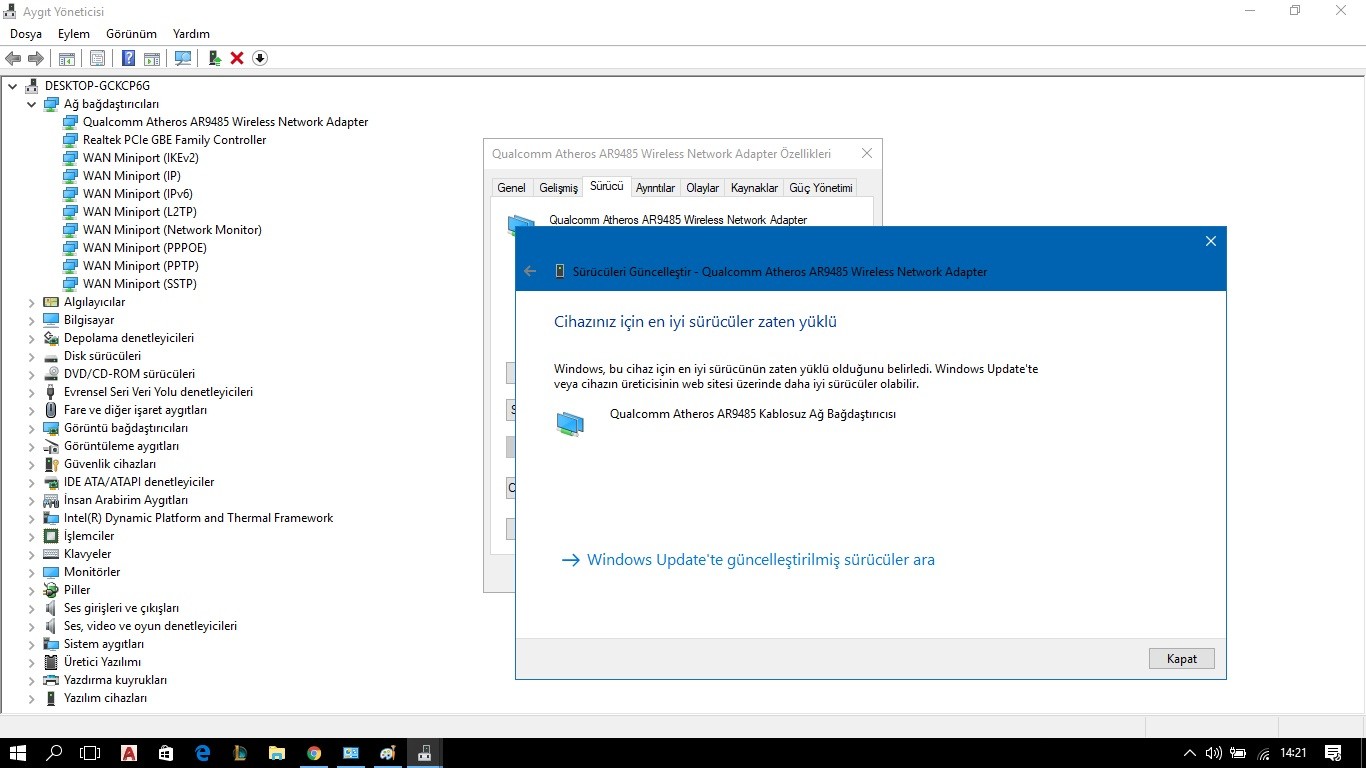Switch to the Kaynaklar tab
The height and width of the screenshot is (768, 1366).
pos(754,188)
